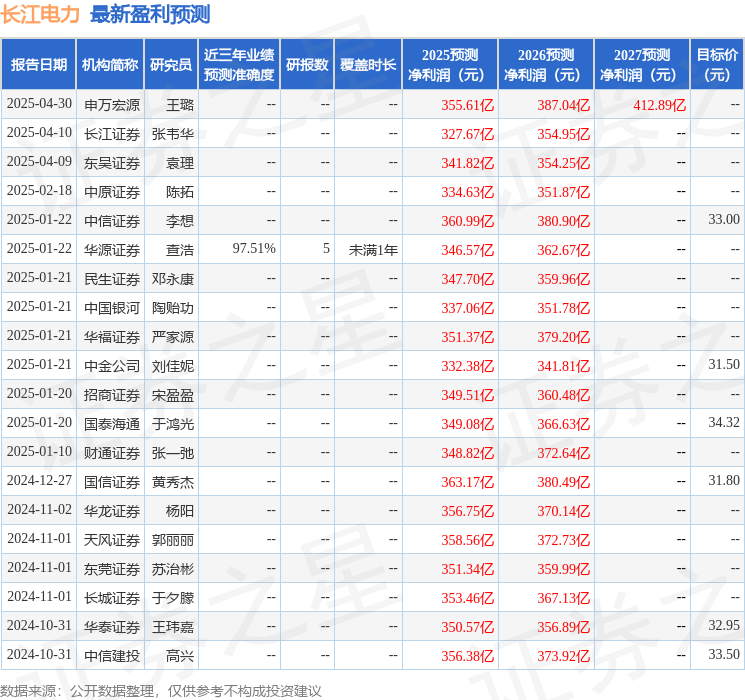Select the 研究员 column header
745x700 pixels.
pyautogui.click(x=171, y=65)
